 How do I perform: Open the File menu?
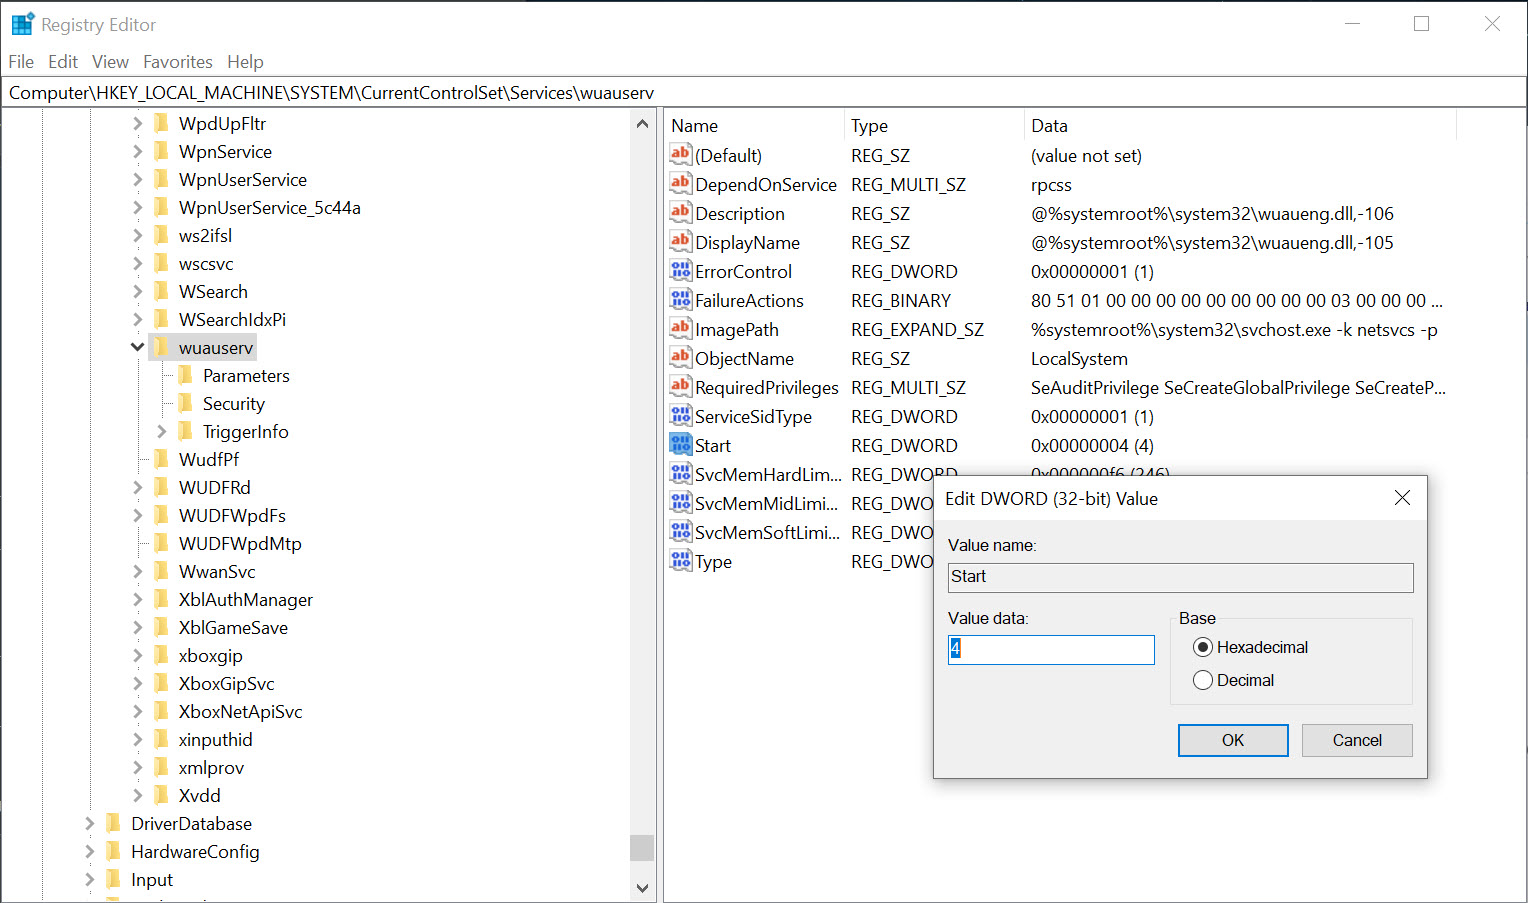click(21, 61)
